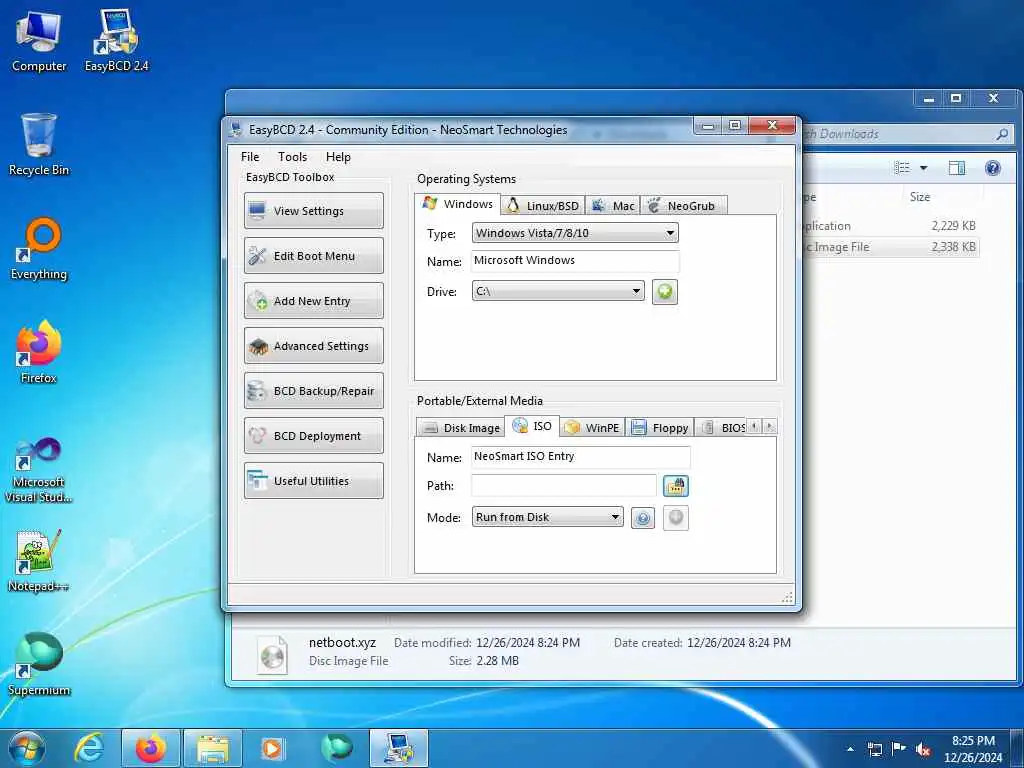The height and width of the screenshot is (768, 1024).
Task: Open EasyBCD 2.4 desktop shortcut
Action: tap(116, 40)
